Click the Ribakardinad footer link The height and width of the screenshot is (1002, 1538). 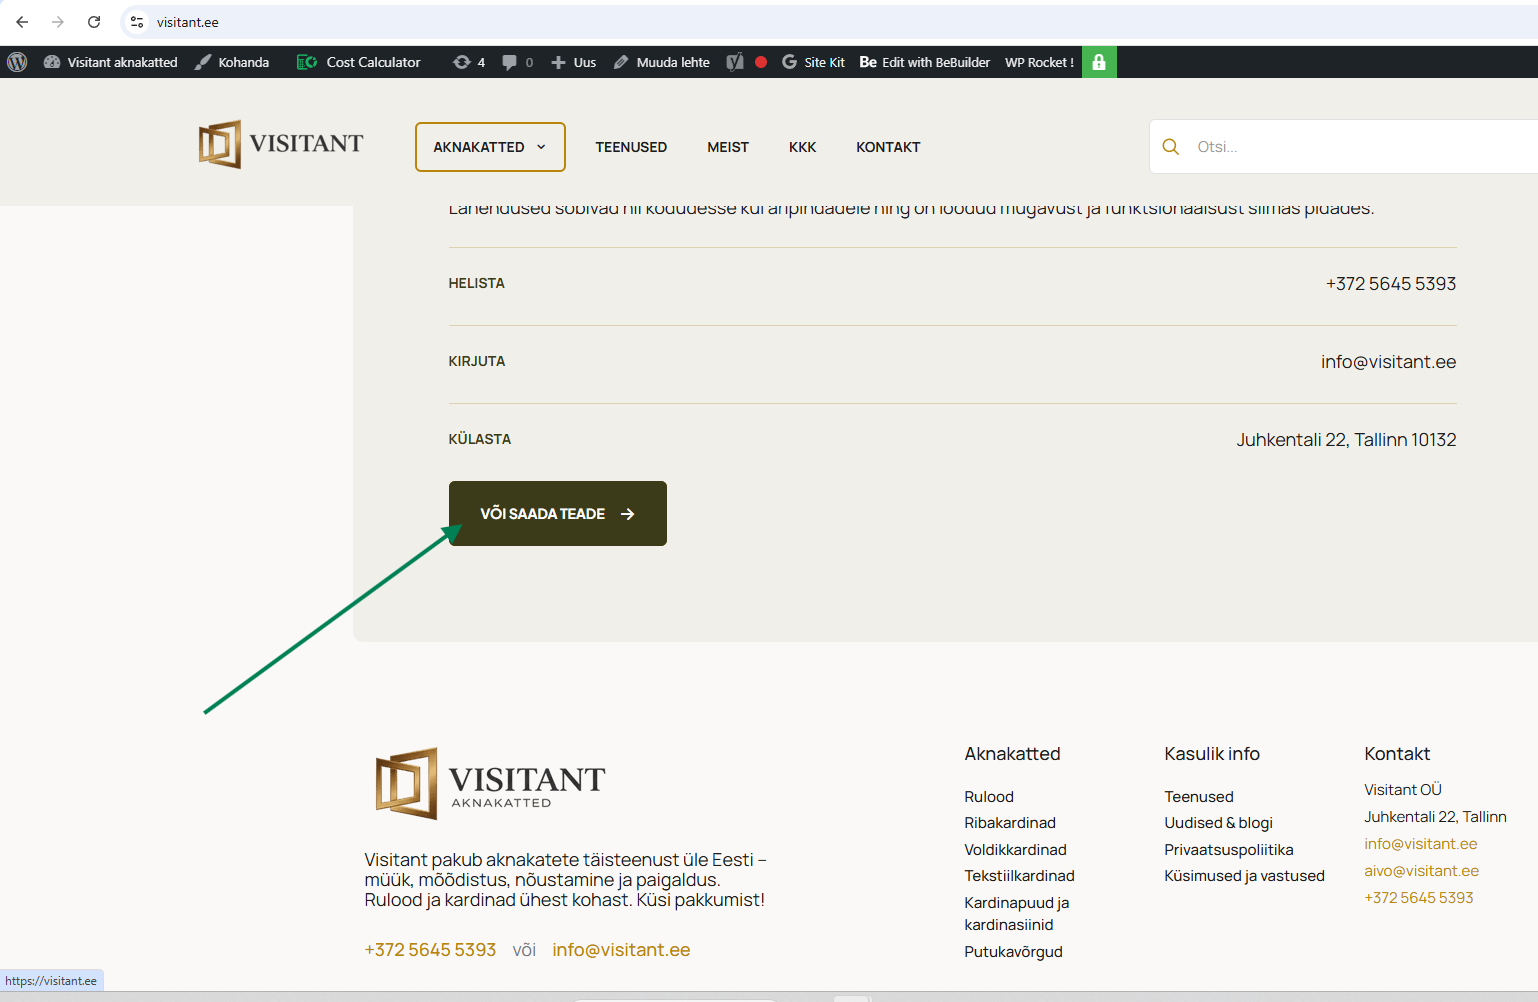click(x=1010, y=823)
